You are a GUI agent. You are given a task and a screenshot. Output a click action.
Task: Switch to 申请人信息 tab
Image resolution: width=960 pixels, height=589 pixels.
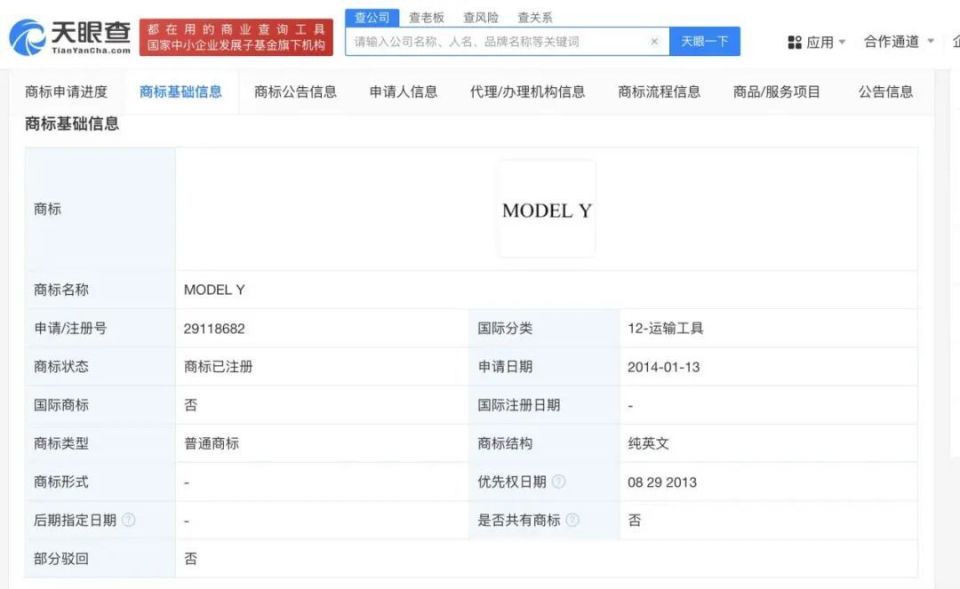coord(403,92)
